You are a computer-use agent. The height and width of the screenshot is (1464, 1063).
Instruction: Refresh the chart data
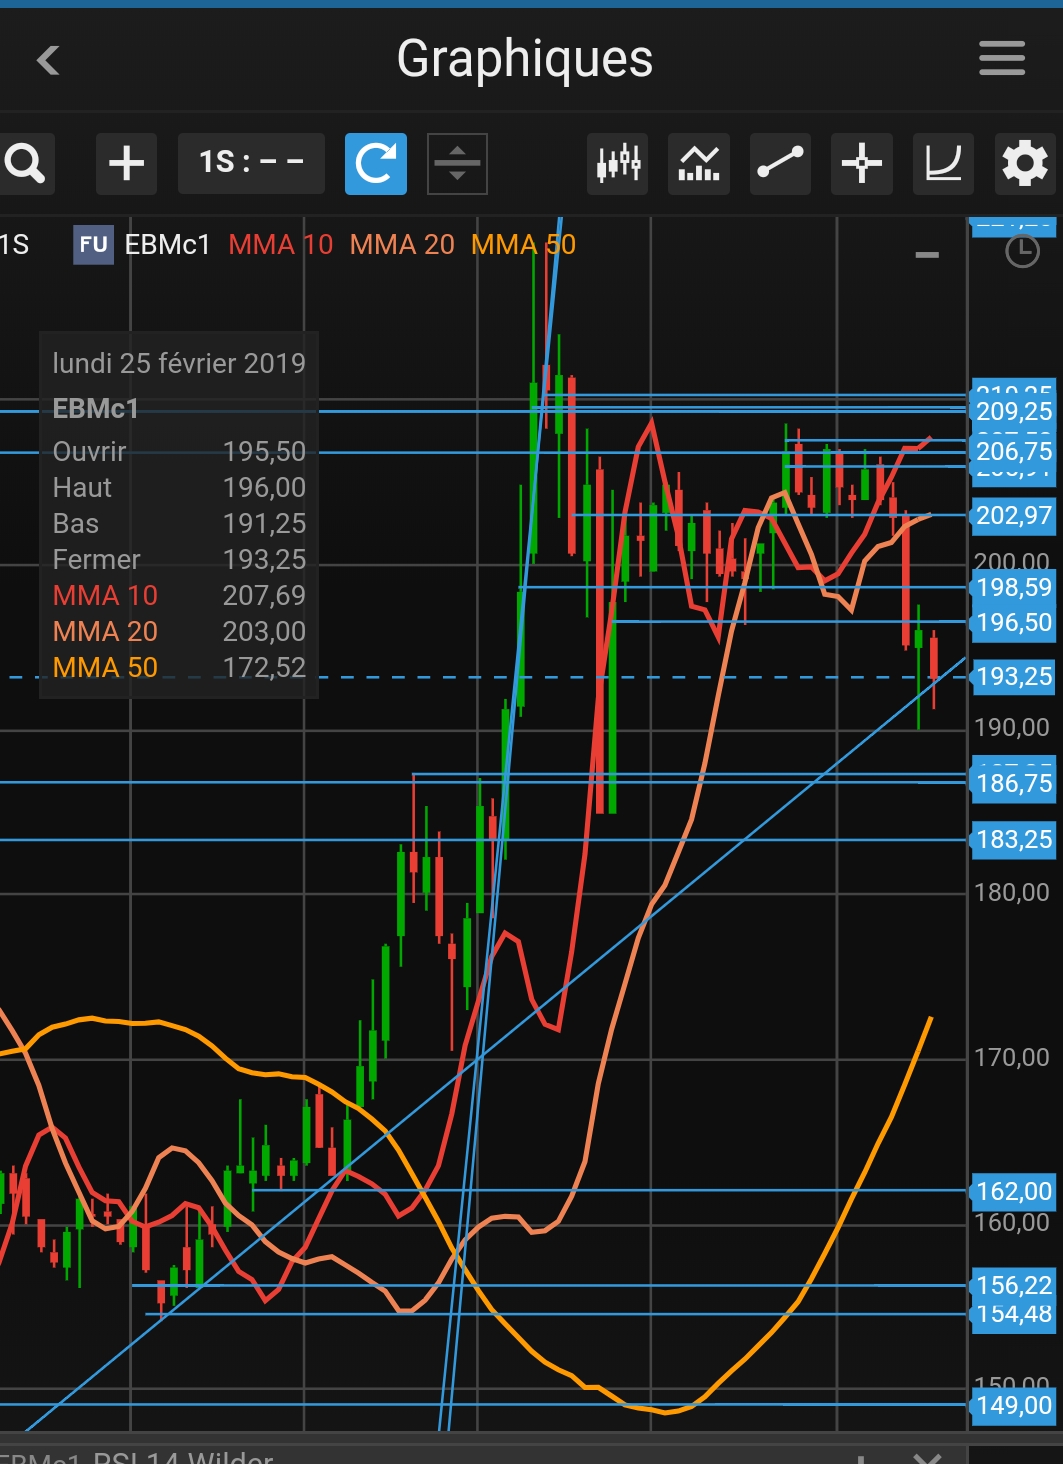376,163
